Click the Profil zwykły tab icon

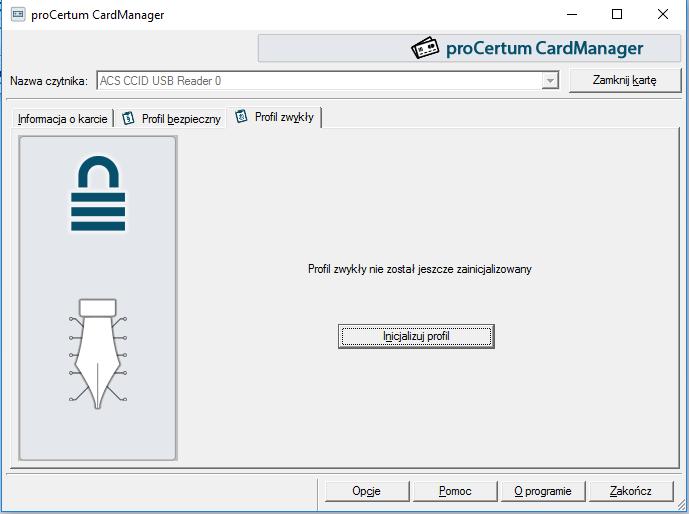(241, 116)
